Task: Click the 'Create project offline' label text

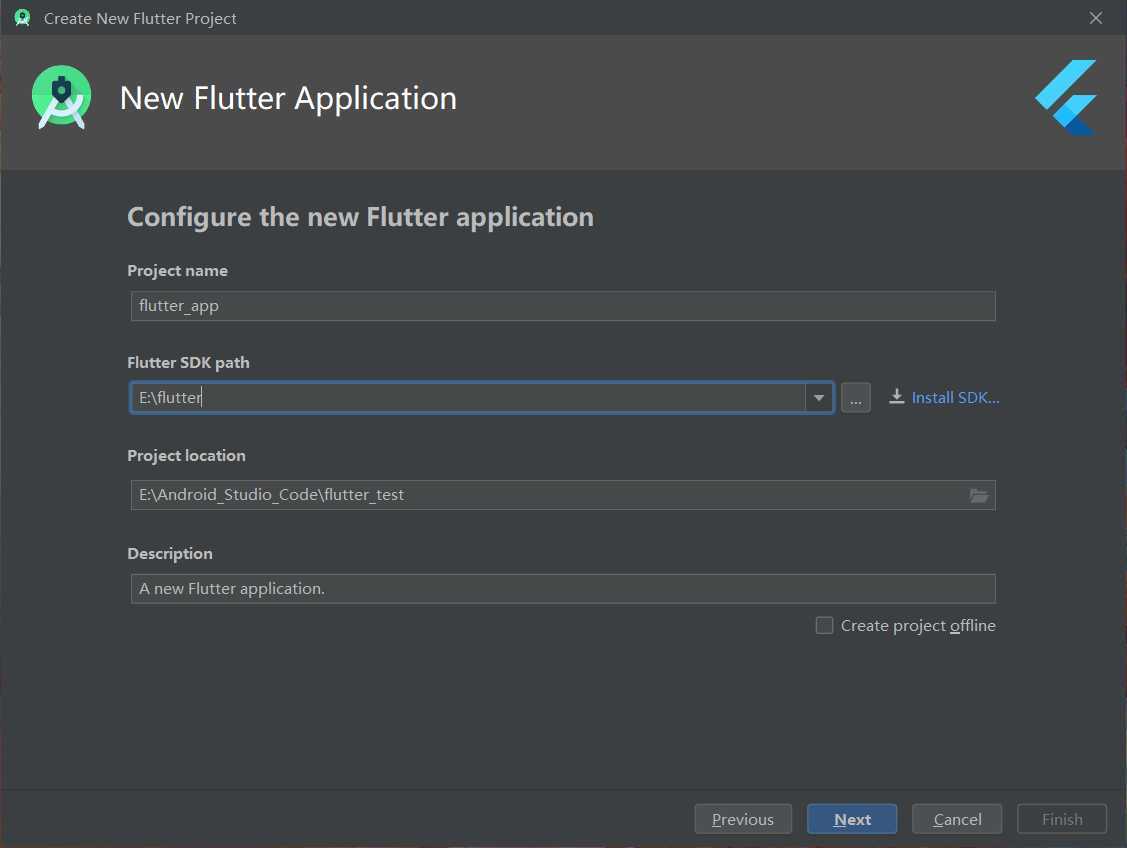Action: click(x=918, y=626)
